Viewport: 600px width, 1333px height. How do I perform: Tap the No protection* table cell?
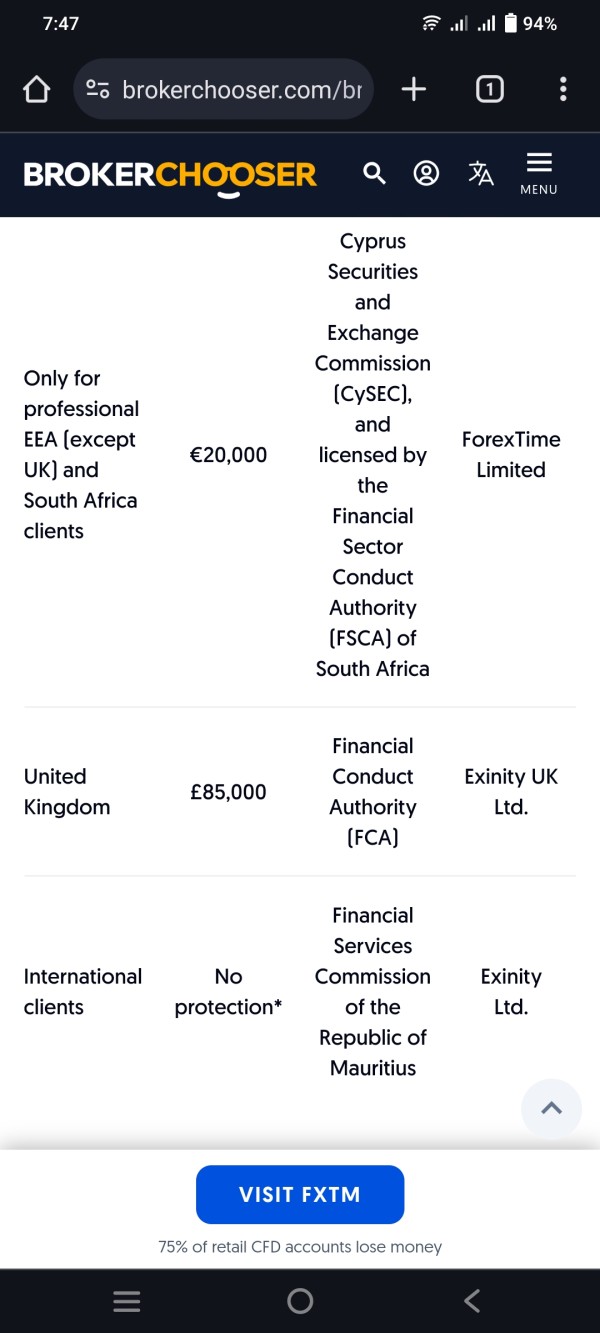[x=229, y=992]
